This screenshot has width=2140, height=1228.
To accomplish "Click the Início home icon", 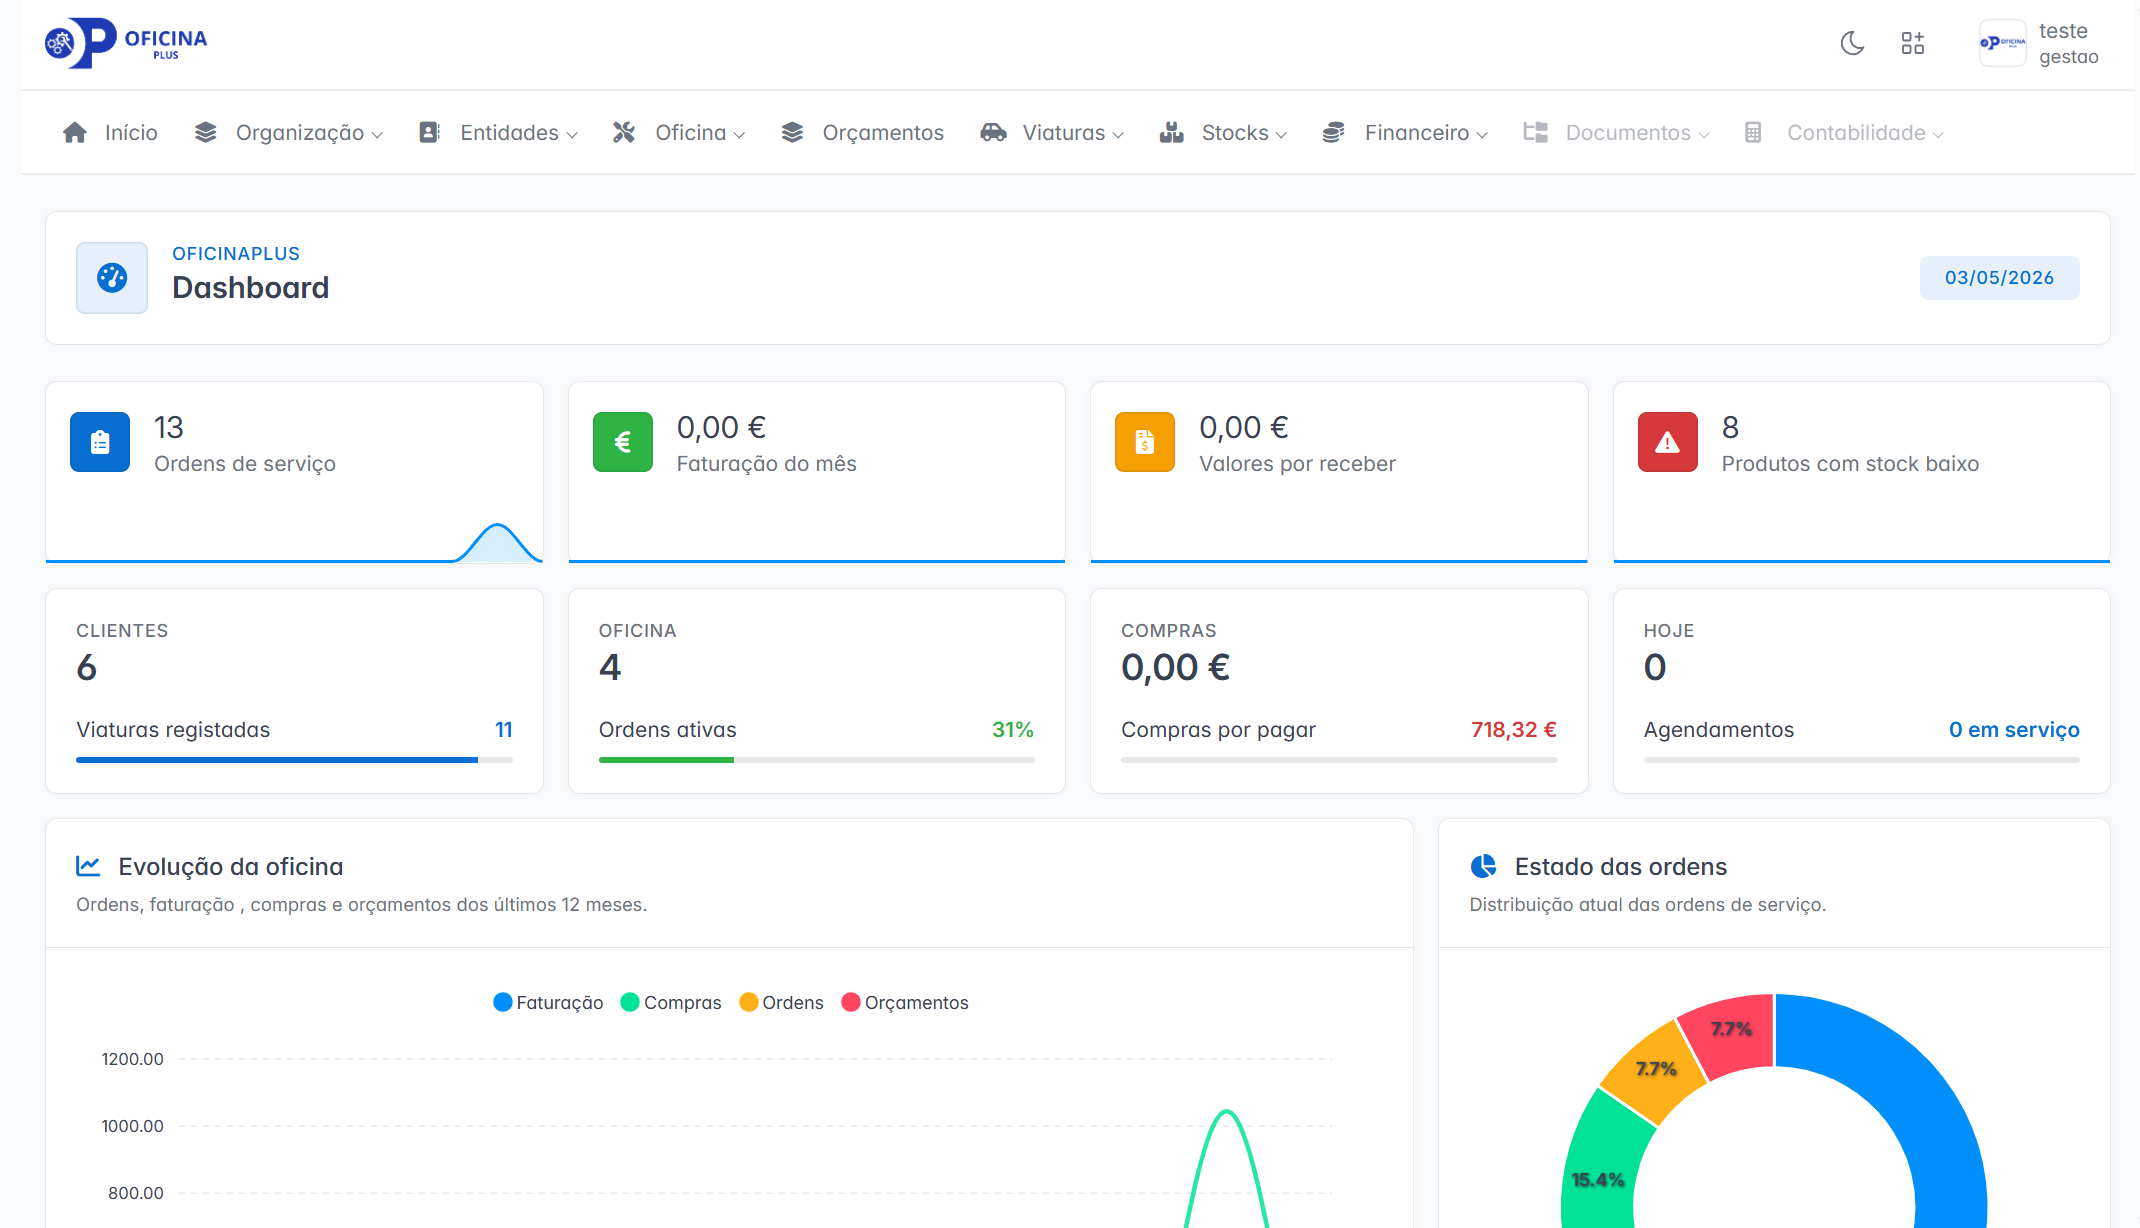I will pyautogui.click(x=75, y=133).
